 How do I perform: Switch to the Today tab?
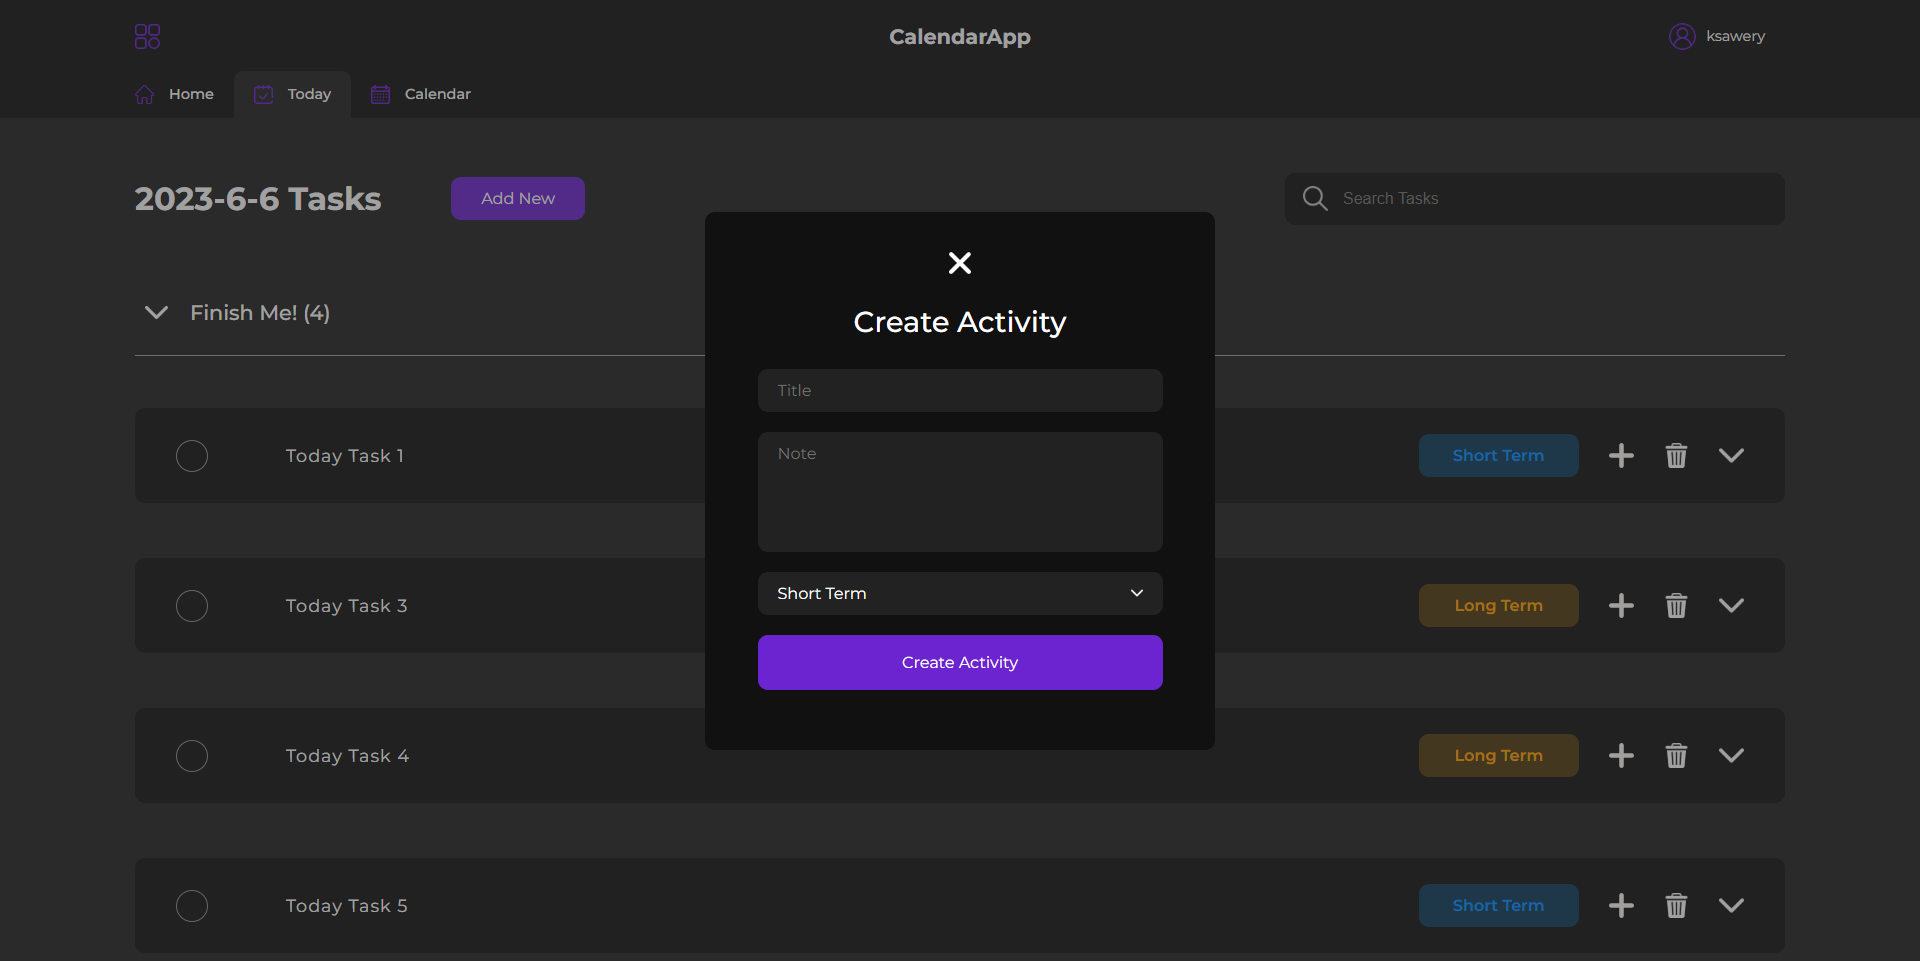tap(292, 94)
